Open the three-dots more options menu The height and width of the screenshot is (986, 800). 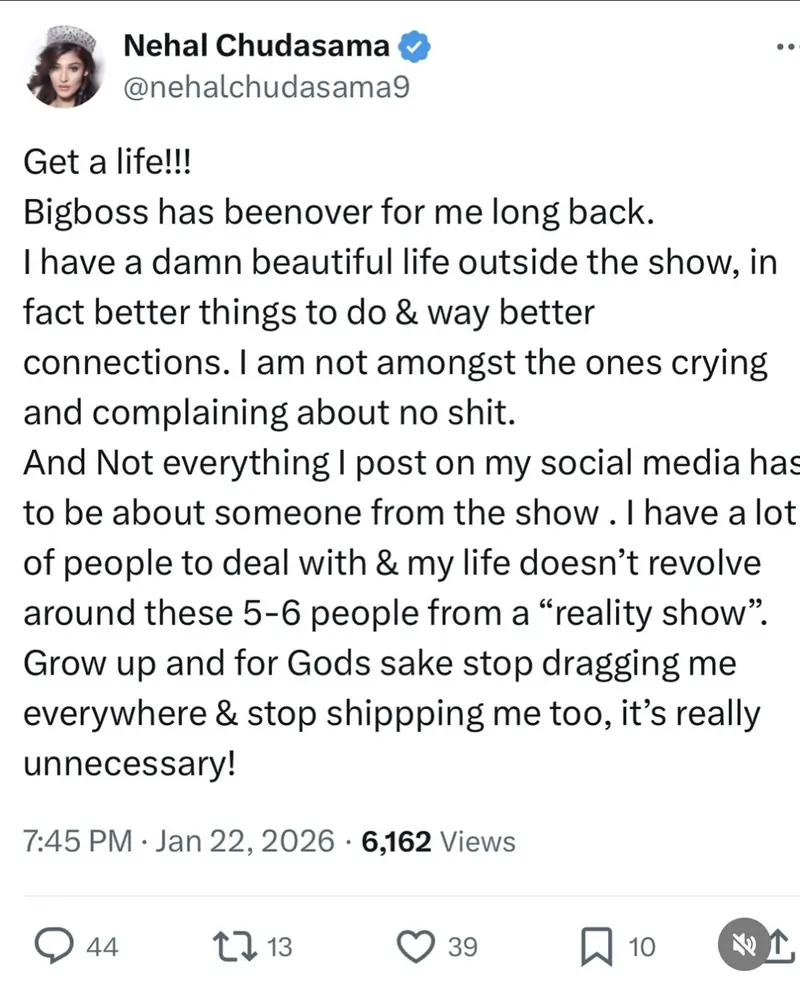pyautogui.click(x=787, y=46)
